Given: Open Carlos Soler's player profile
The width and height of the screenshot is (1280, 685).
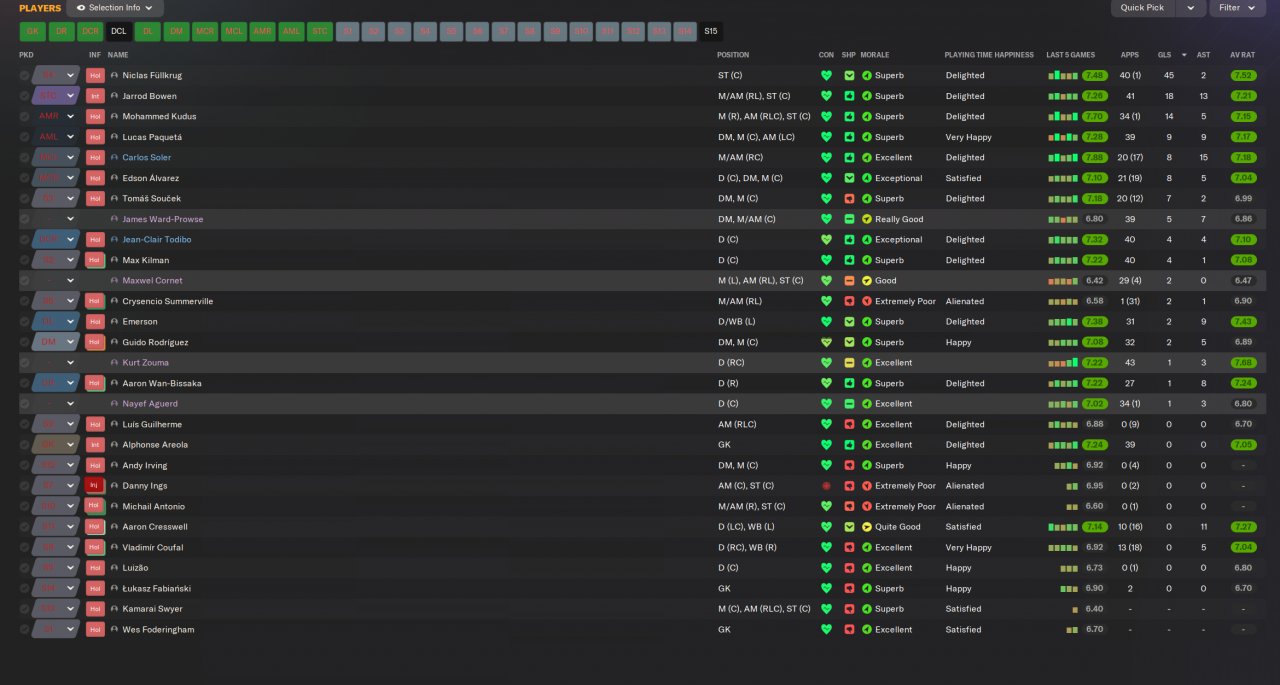Looking at the screenshot, I should (147, 158).
